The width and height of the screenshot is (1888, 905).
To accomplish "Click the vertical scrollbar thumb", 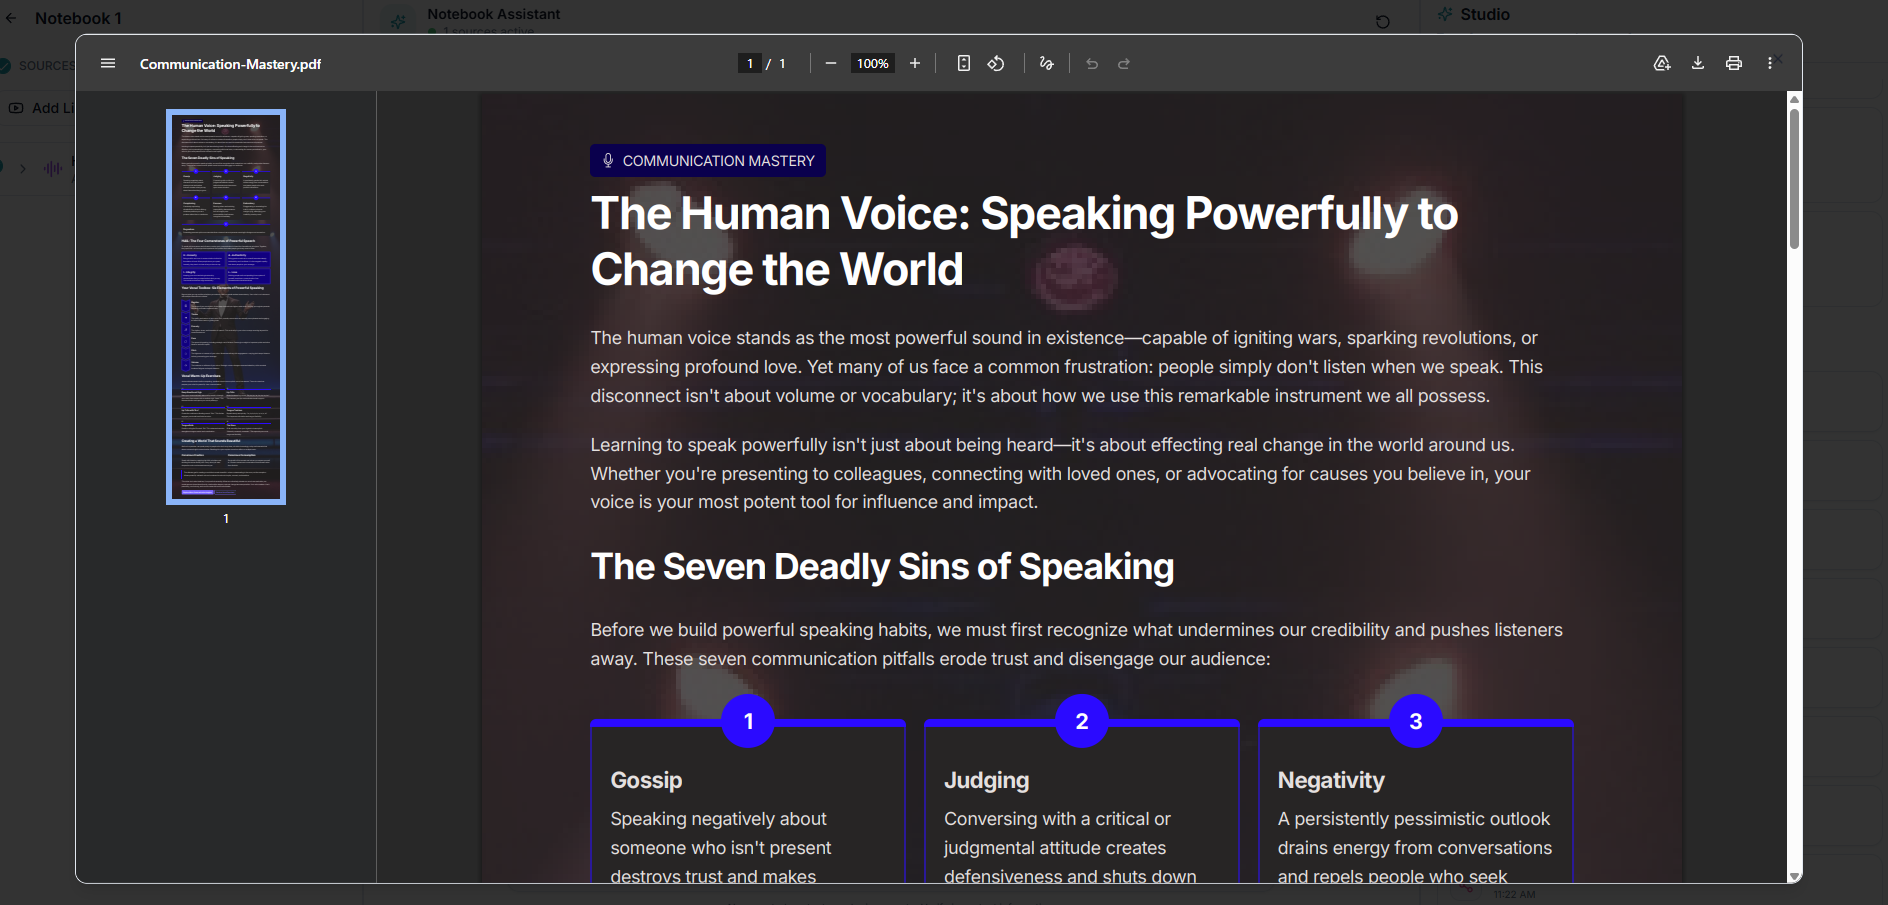I will pos(1794,178).
